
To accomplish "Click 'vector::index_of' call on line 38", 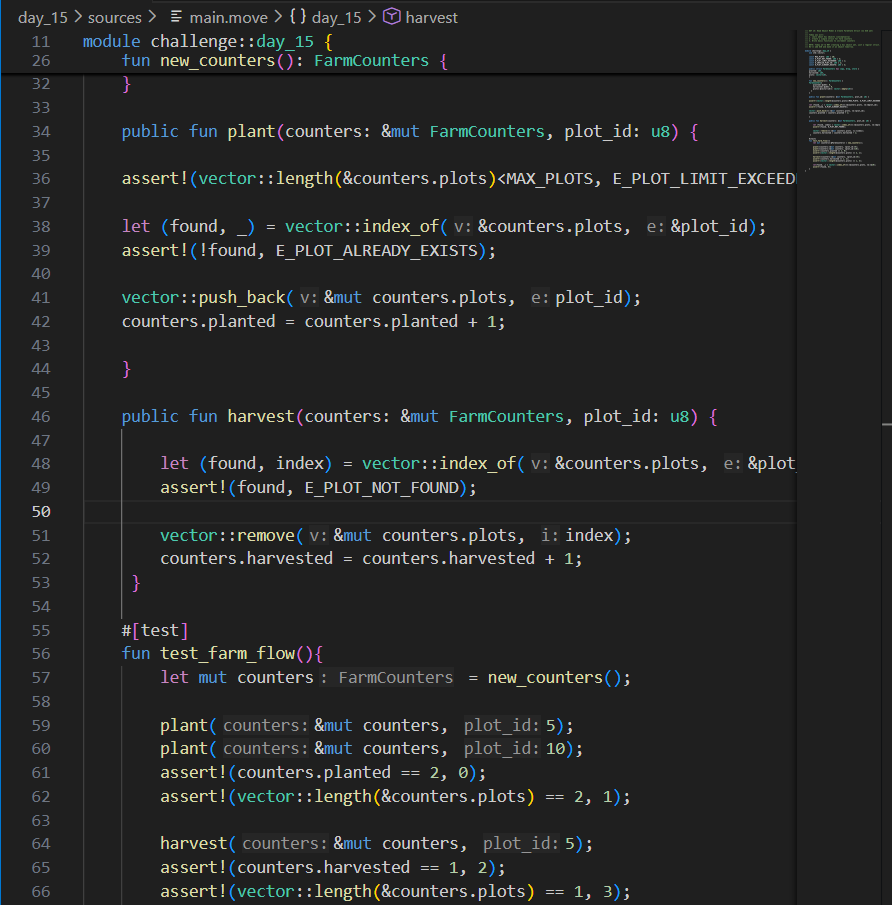I will click(362, 226).
